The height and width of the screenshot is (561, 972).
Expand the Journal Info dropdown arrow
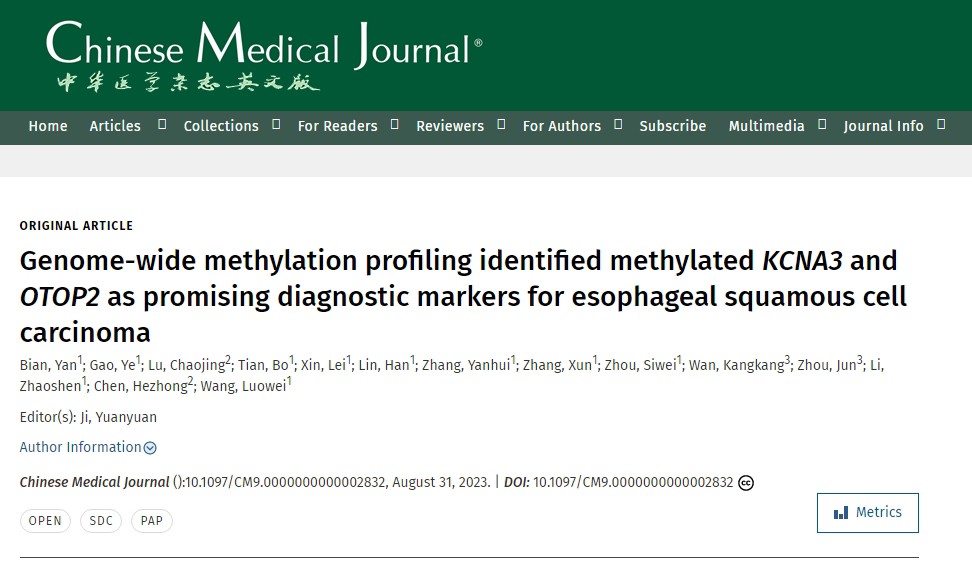(941, 125)
